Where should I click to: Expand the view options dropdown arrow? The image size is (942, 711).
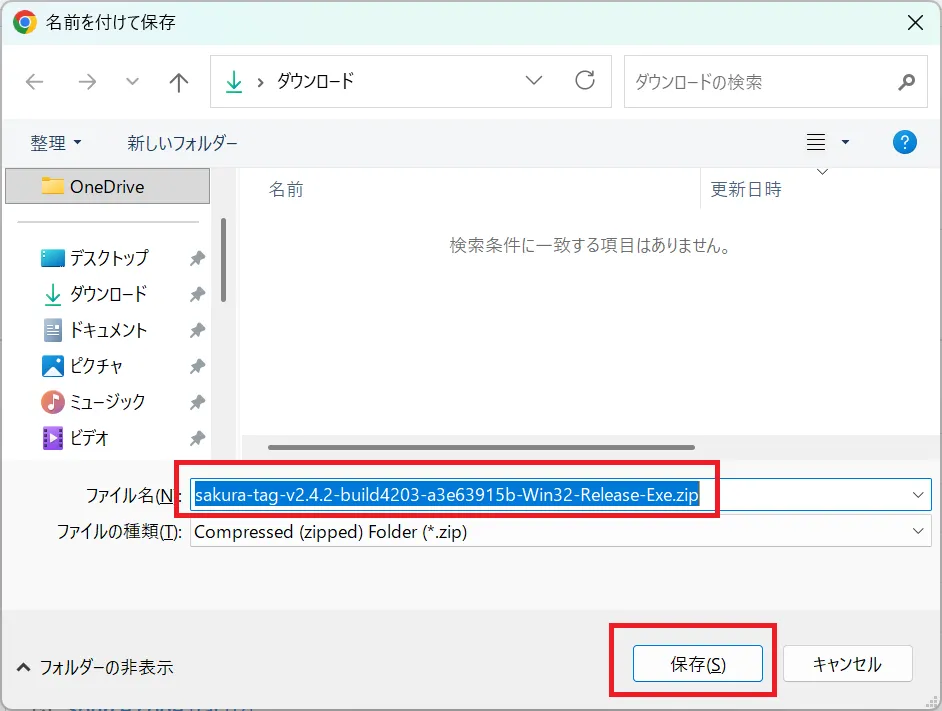[x=845, y=142]
